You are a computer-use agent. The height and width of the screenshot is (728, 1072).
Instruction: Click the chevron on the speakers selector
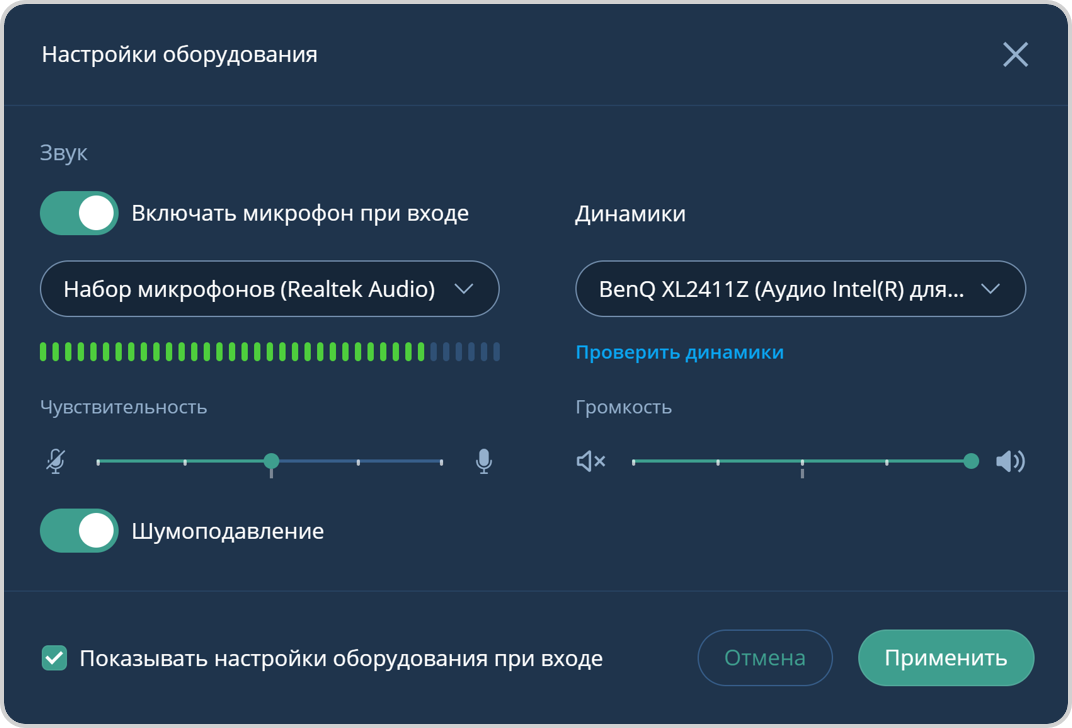(991, 288)
